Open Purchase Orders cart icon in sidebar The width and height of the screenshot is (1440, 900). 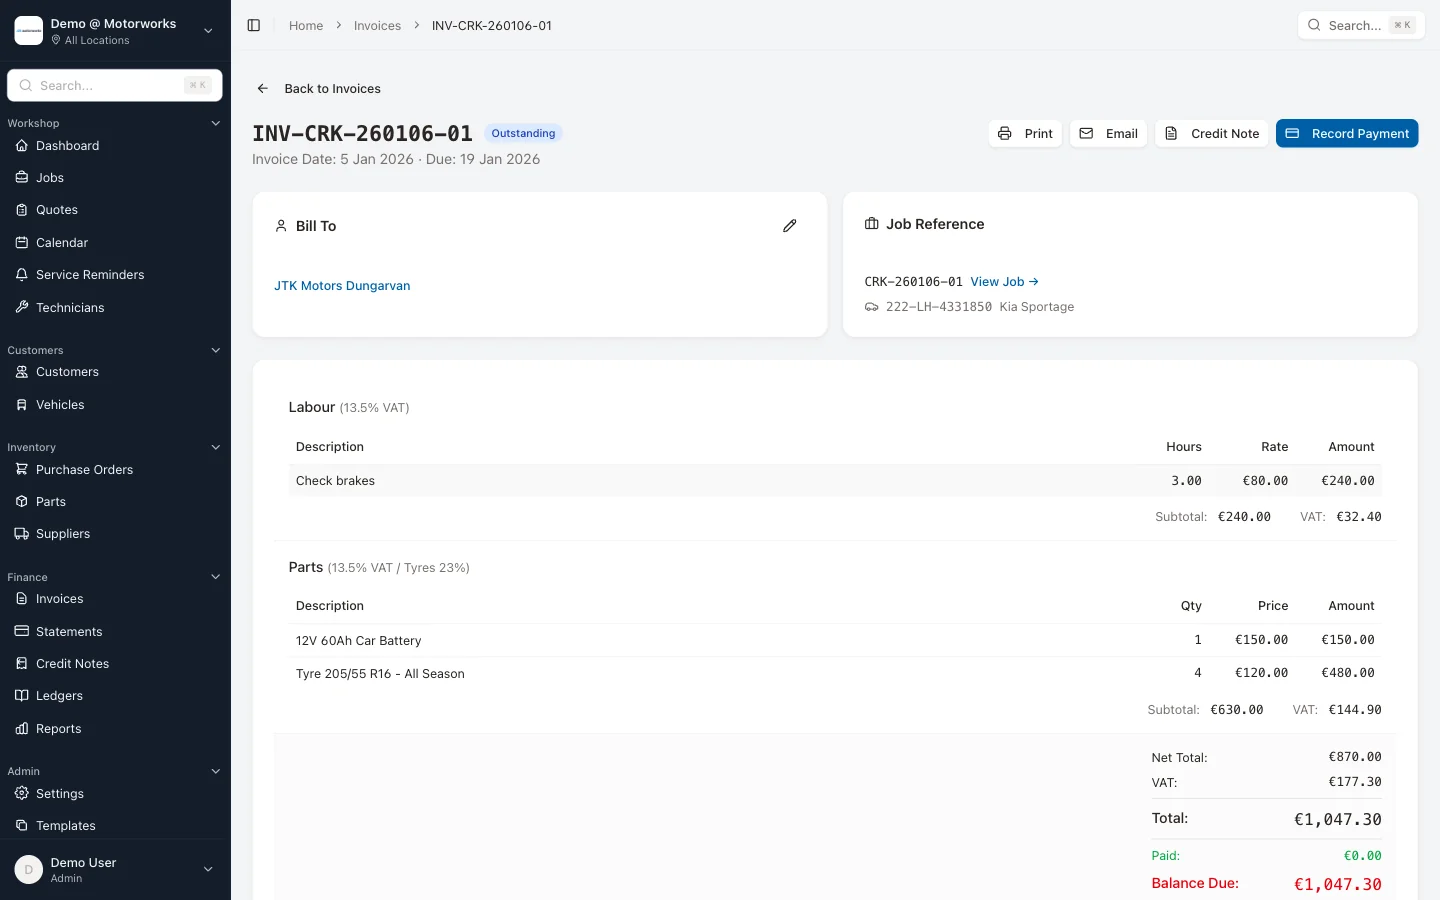22,470
